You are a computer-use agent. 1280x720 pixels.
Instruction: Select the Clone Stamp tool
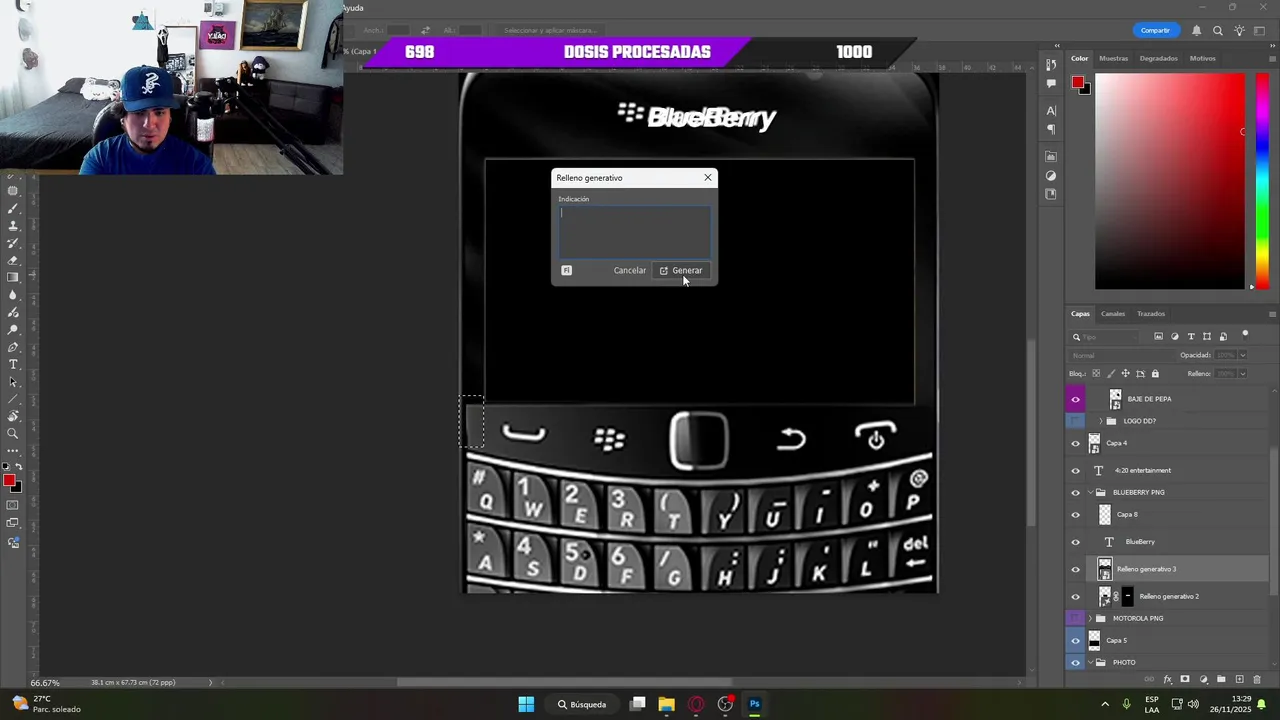pos(13,226)
